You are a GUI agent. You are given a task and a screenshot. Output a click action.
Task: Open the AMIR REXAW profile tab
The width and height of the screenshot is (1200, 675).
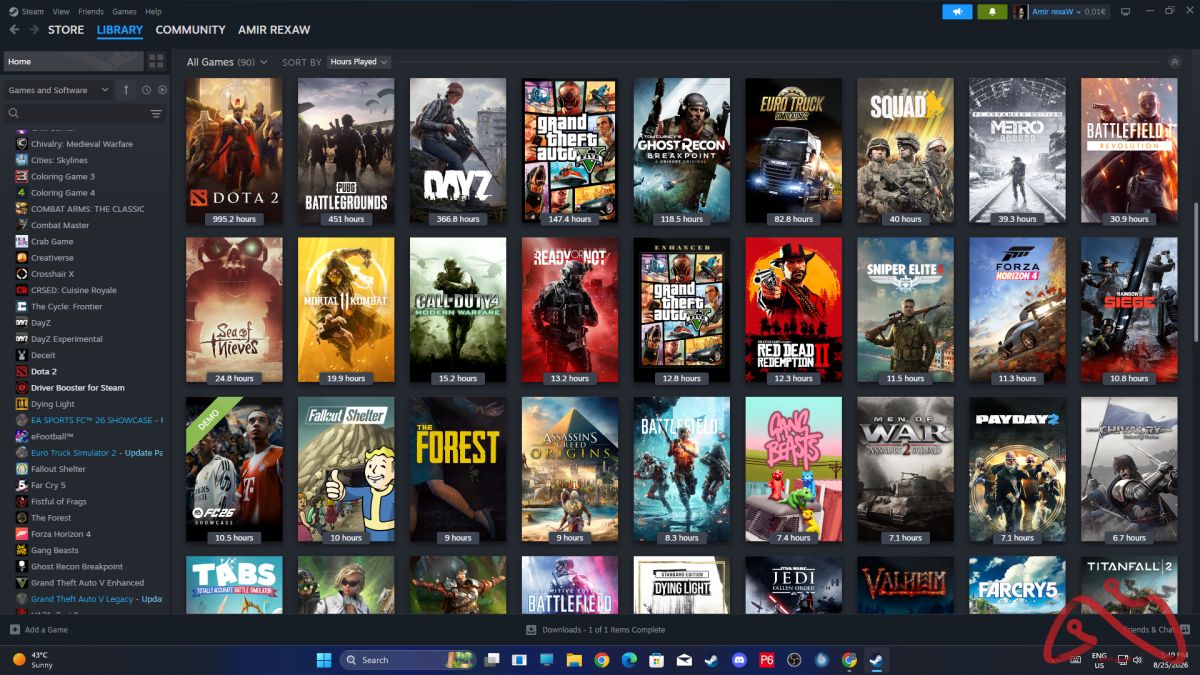click(x=274, y=30)
